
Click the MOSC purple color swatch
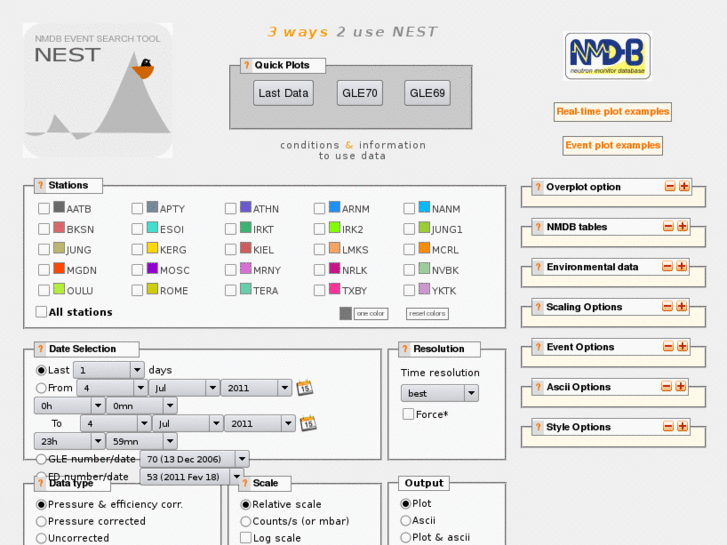[153, 268]
